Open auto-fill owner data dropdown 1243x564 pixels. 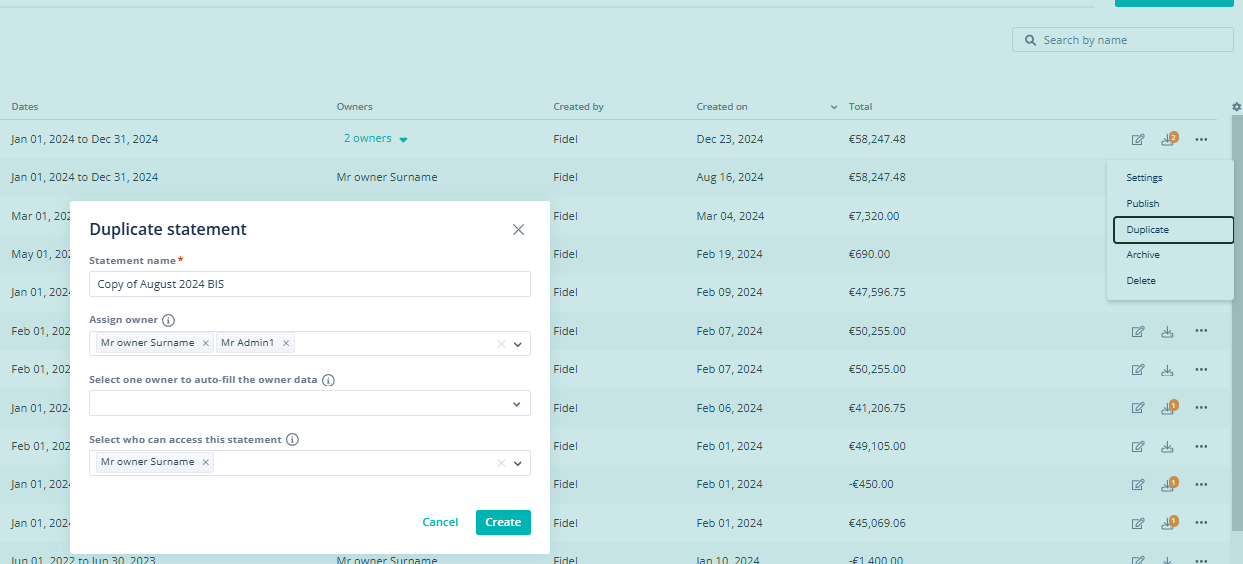(x=517, y=404)
